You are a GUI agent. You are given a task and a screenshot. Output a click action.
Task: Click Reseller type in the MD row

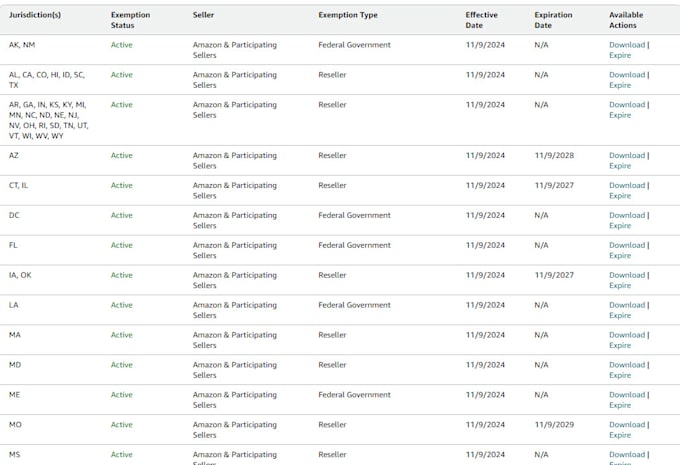[332, 365]
